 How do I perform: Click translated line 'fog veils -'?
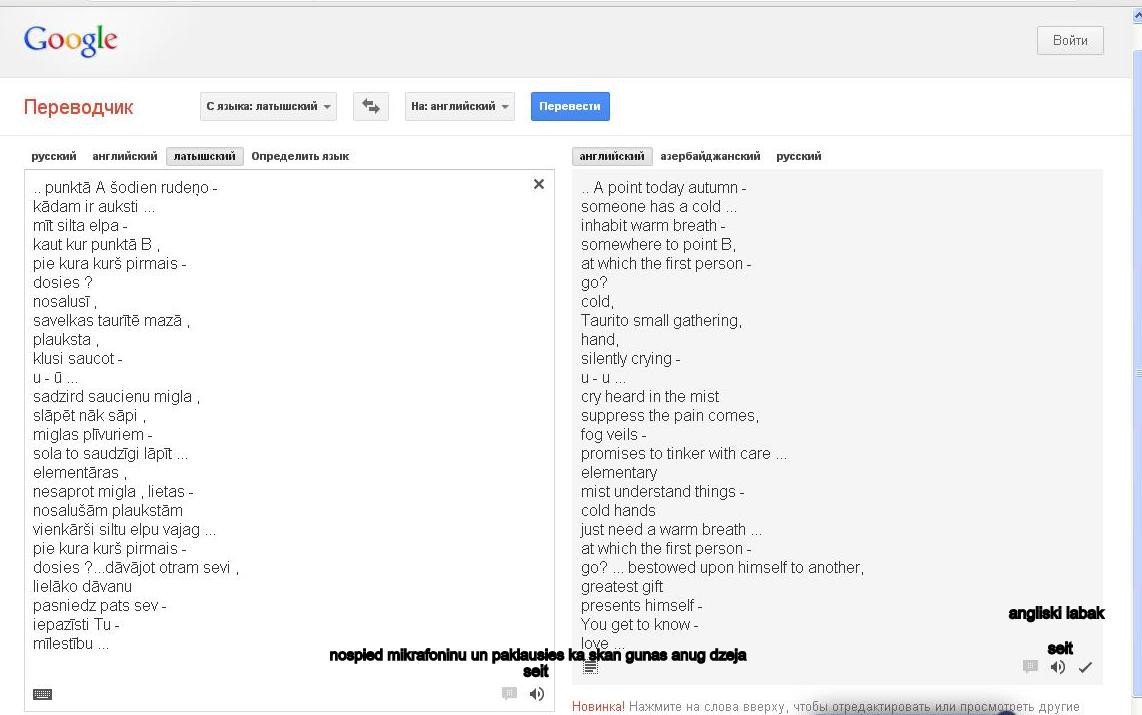pyautogui.click(x=613, y=435)
